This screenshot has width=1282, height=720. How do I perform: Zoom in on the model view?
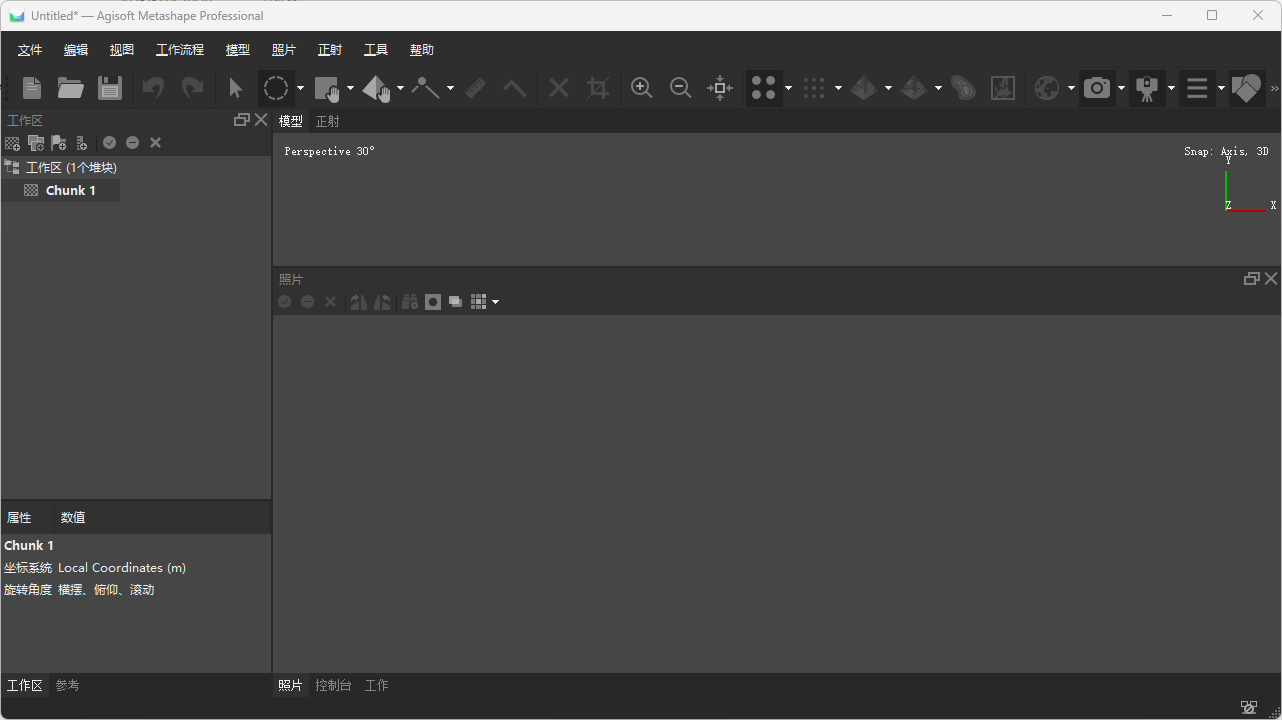tap(641, 88)
